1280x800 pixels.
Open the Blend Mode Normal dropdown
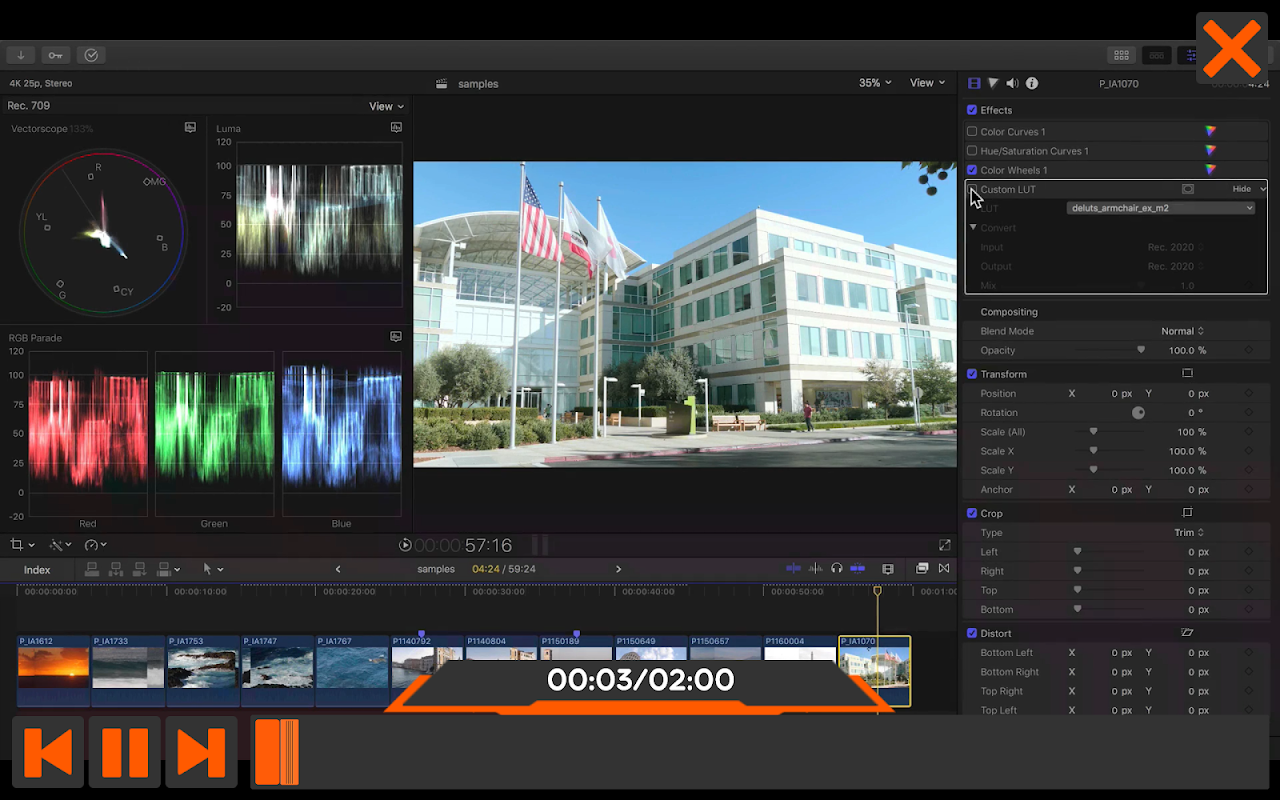point(1182,331)
